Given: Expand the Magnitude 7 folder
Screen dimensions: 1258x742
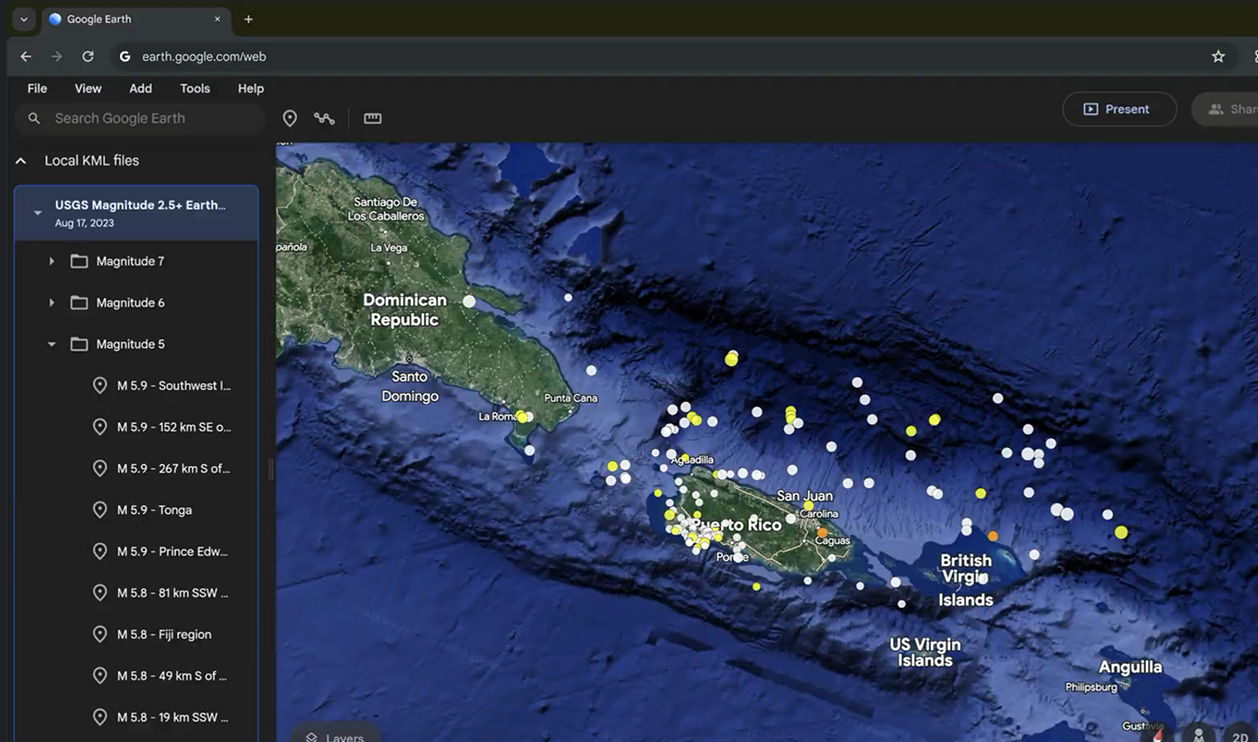Looking at the screenshot, I should click(51, 261).
